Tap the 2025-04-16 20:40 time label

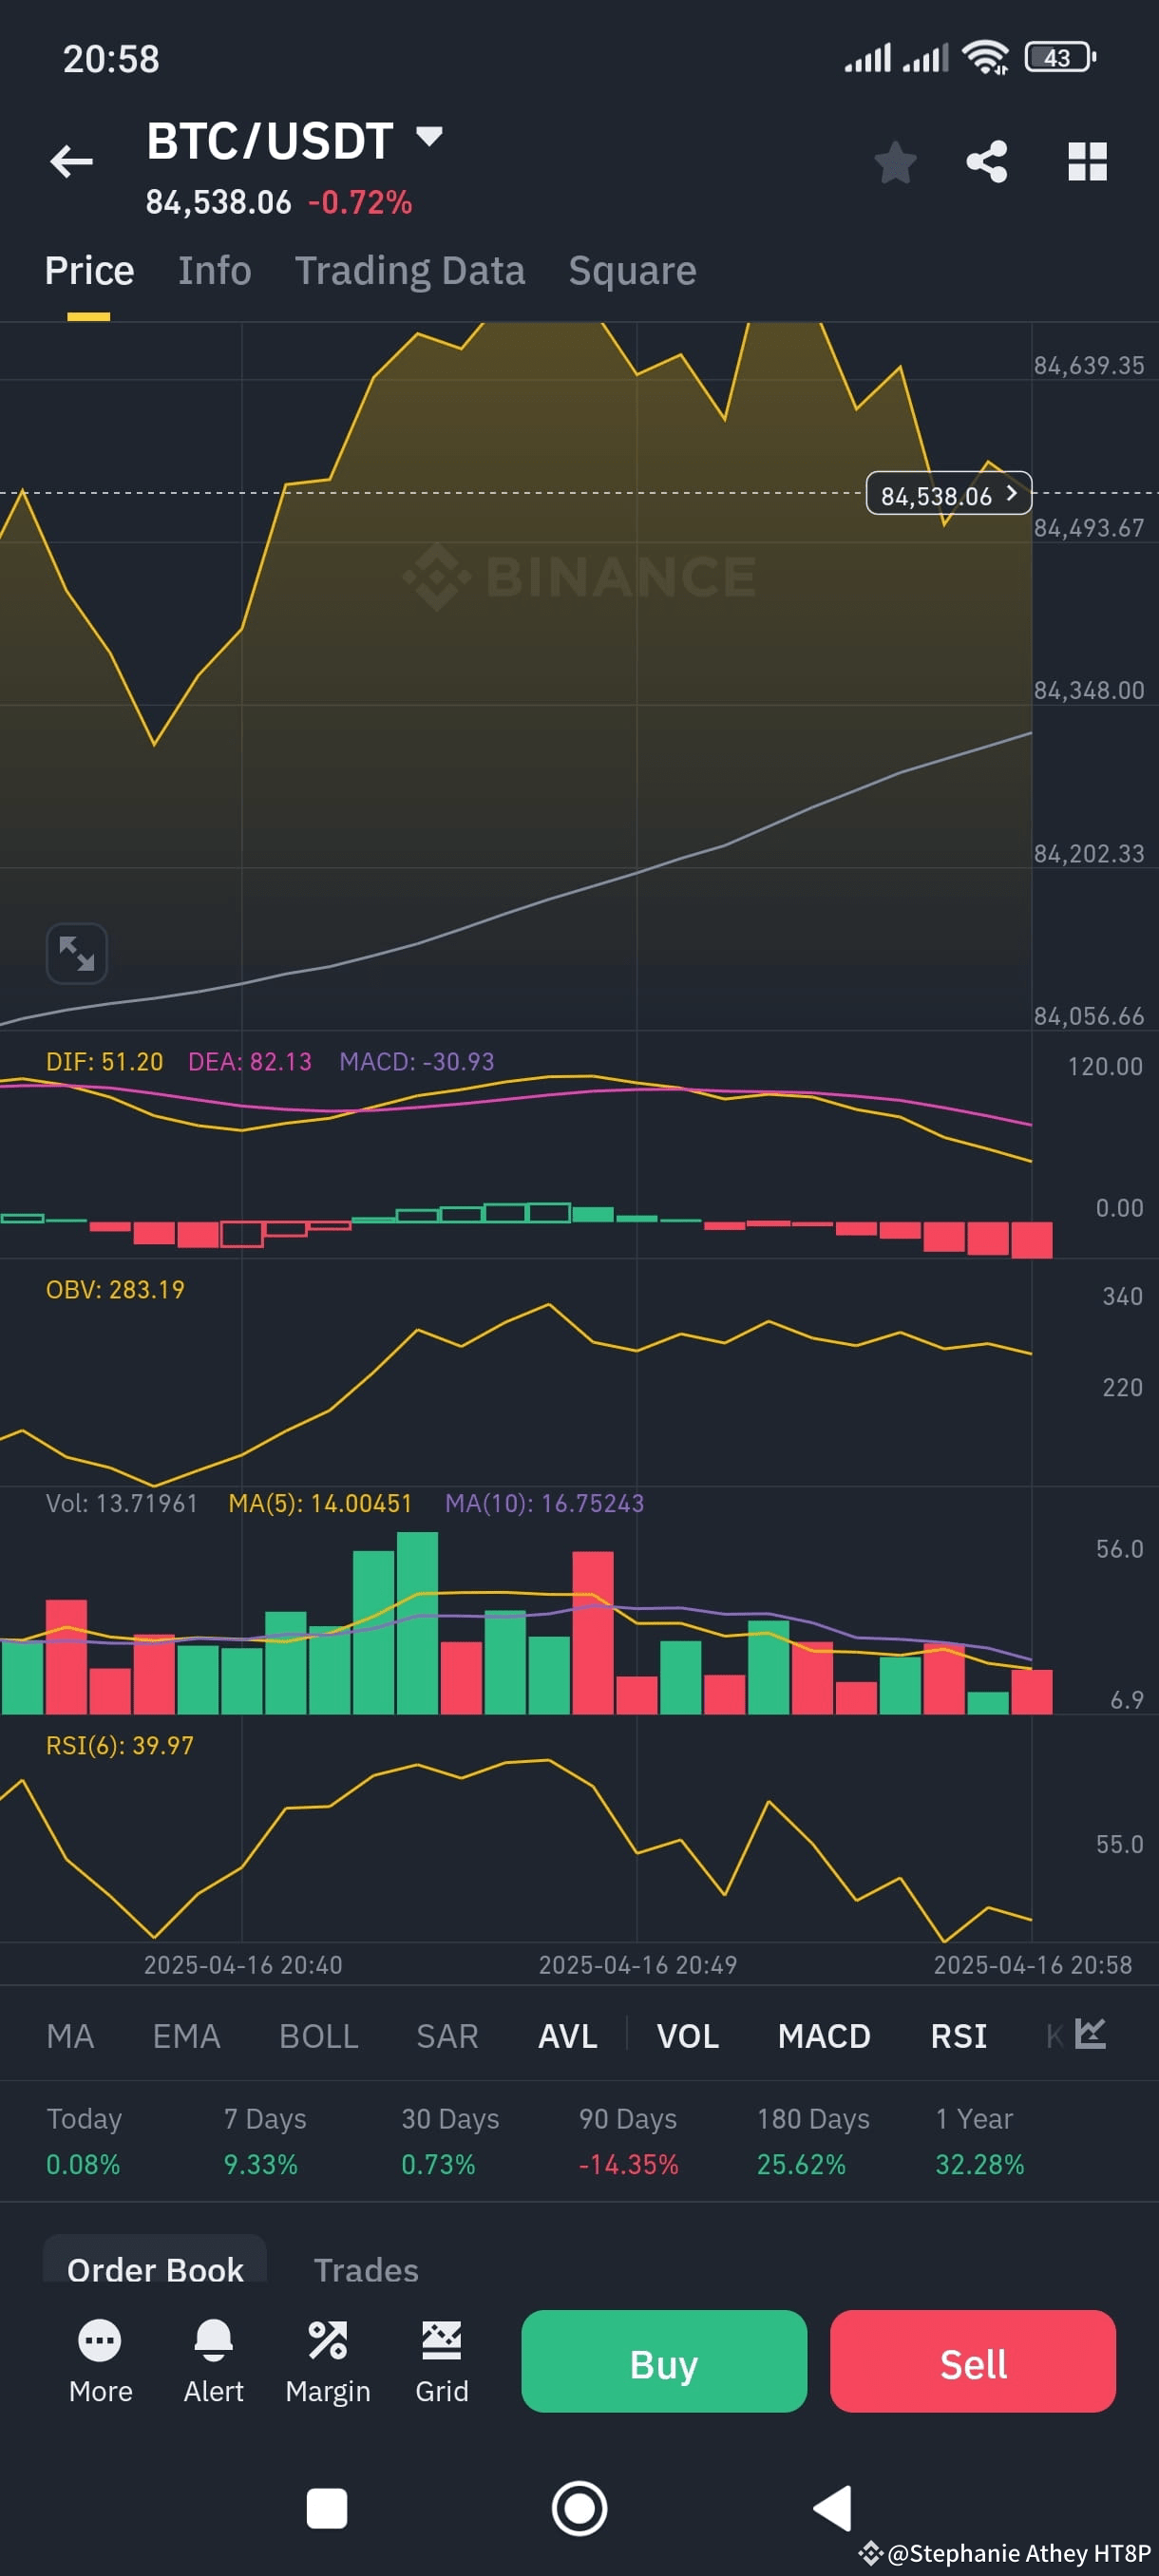coord(243,1965)
